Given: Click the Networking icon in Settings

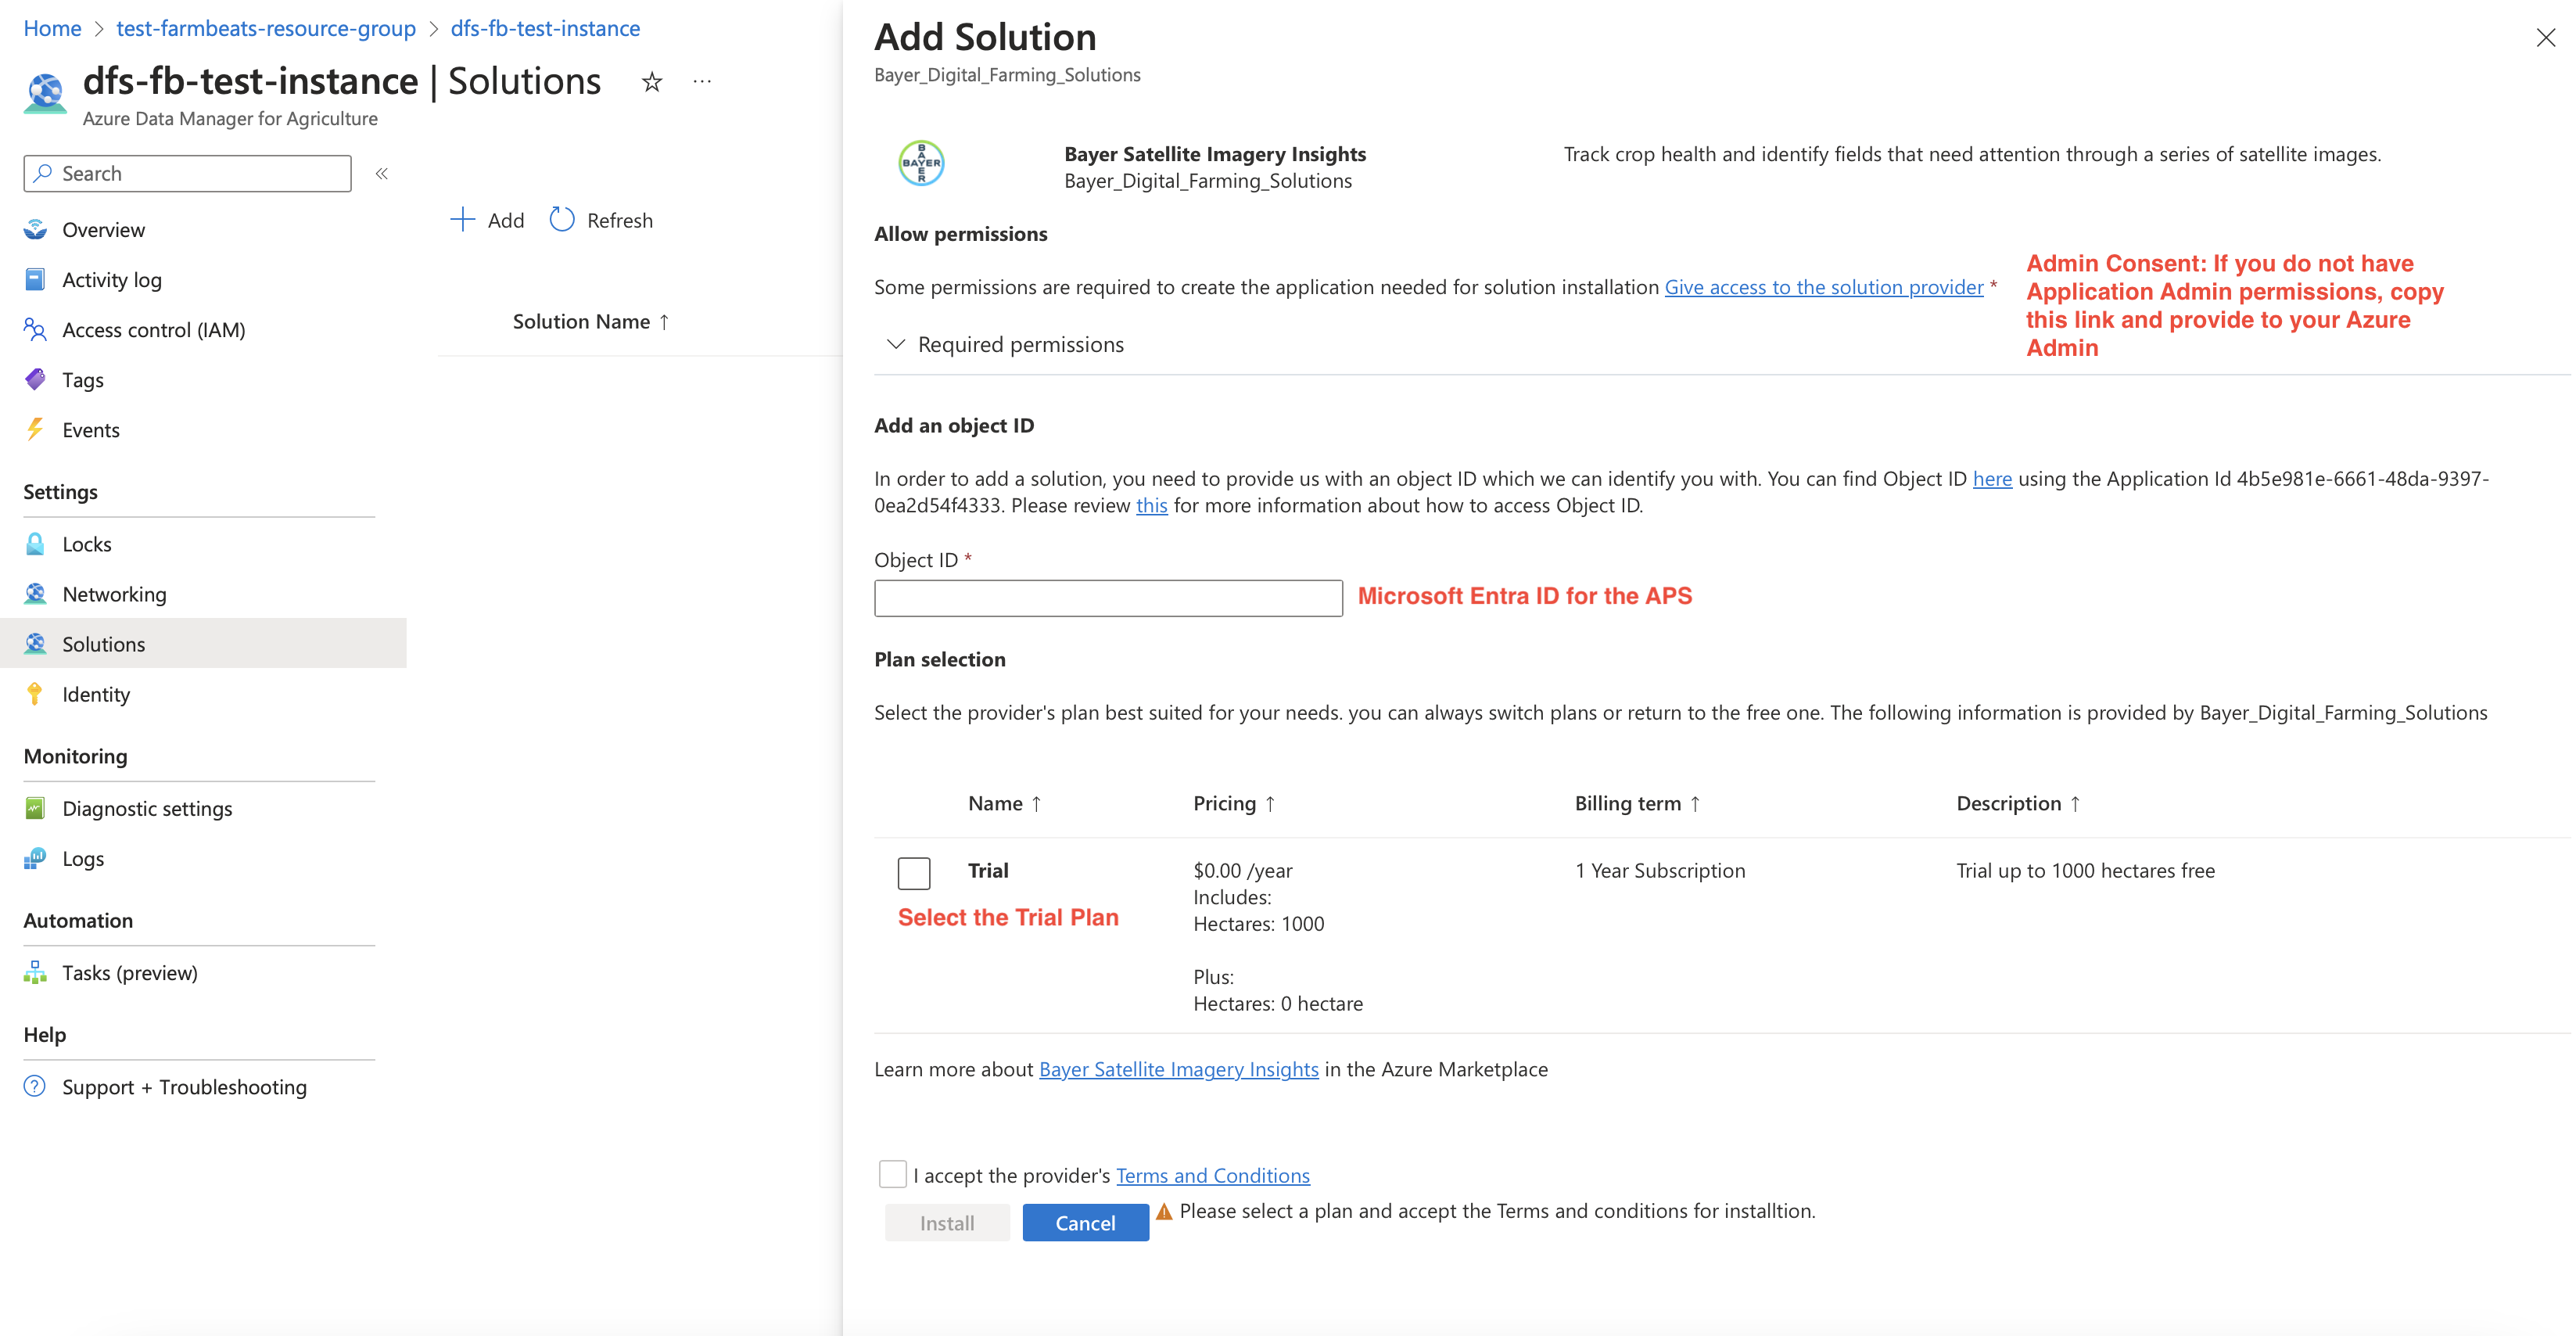Looking at the screenshot, I should pos(35,594).
